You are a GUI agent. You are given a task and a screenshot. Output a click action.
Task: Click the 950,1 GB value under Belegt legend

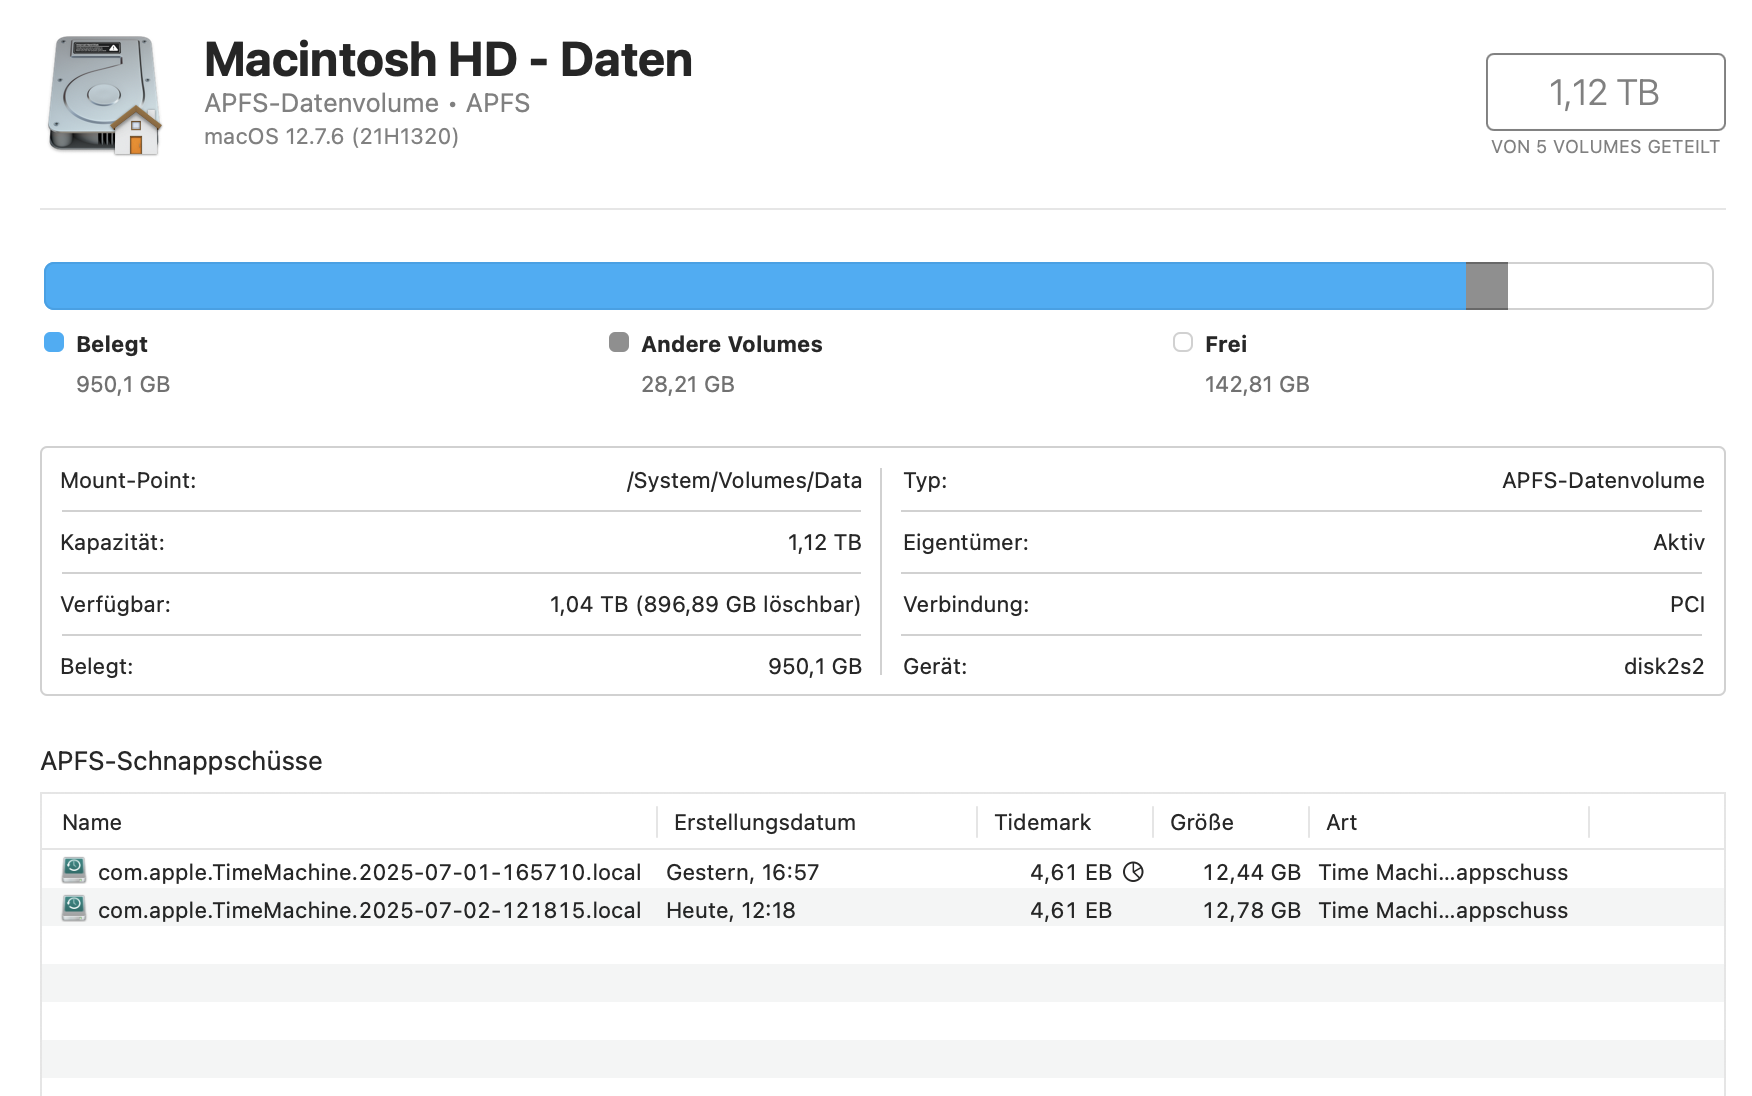(x=123, y=384)
